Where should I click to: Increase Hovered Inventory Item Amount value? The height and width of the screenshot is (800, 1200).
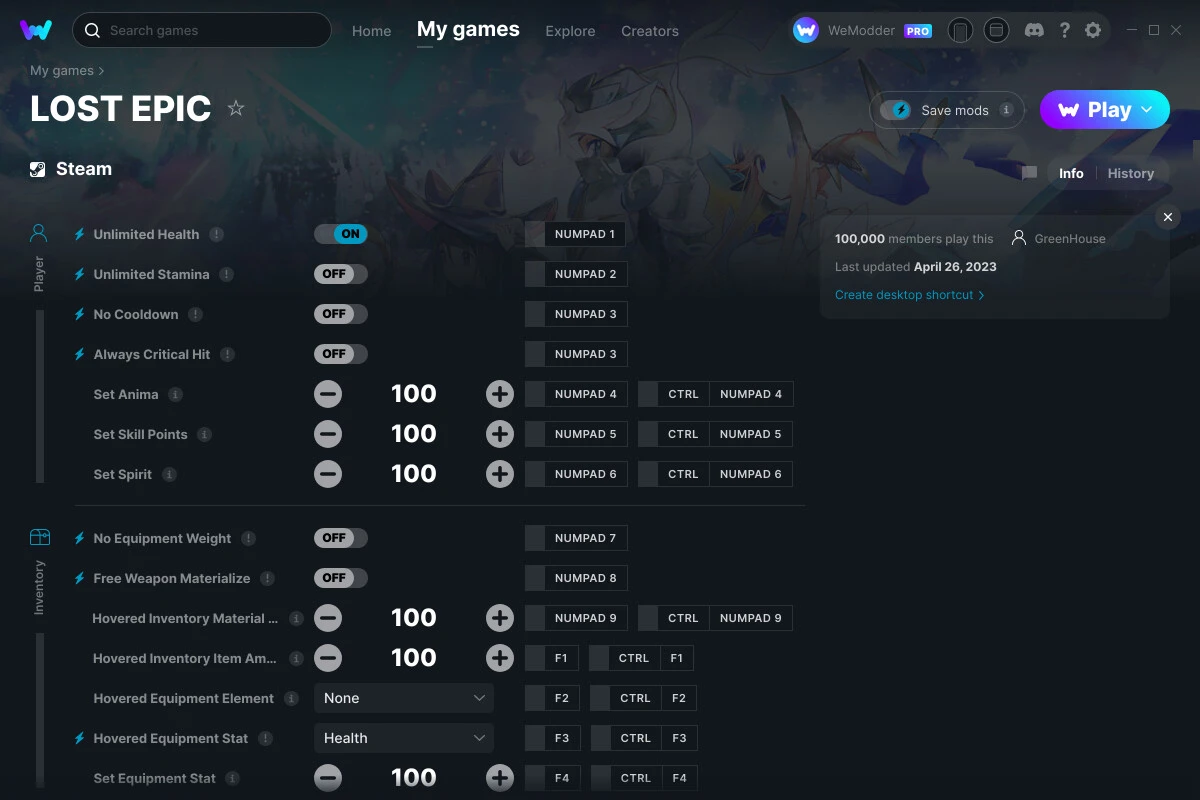tap(500, 658)
